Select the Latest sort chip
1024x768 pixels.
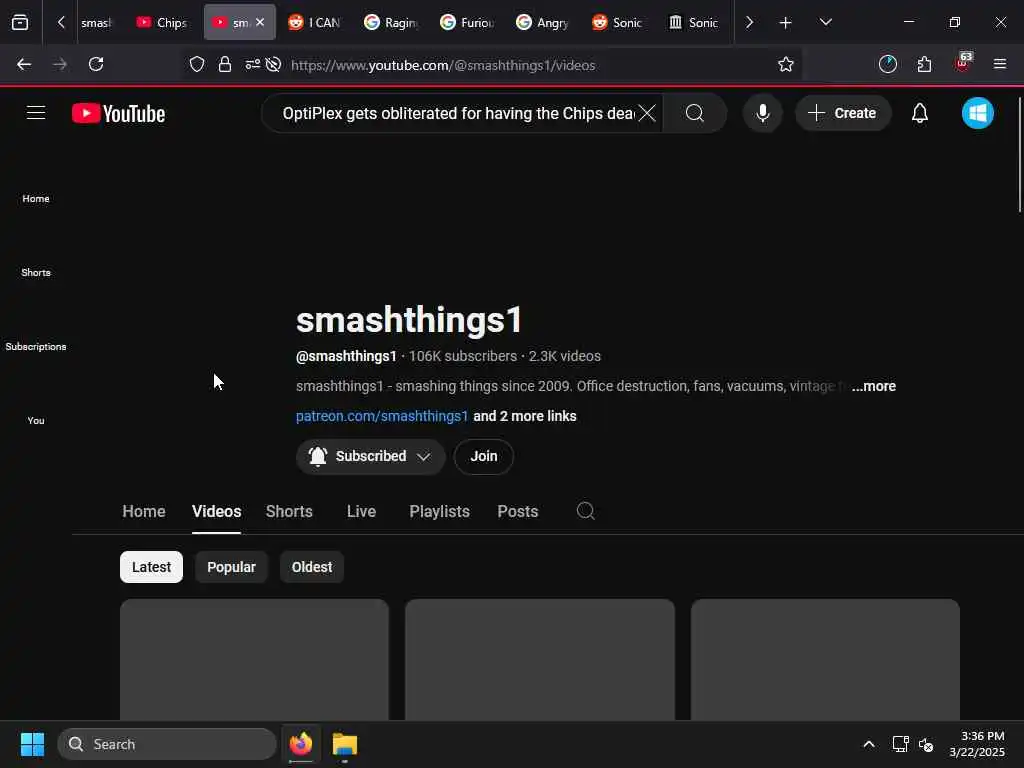click(x=152, y=567)
